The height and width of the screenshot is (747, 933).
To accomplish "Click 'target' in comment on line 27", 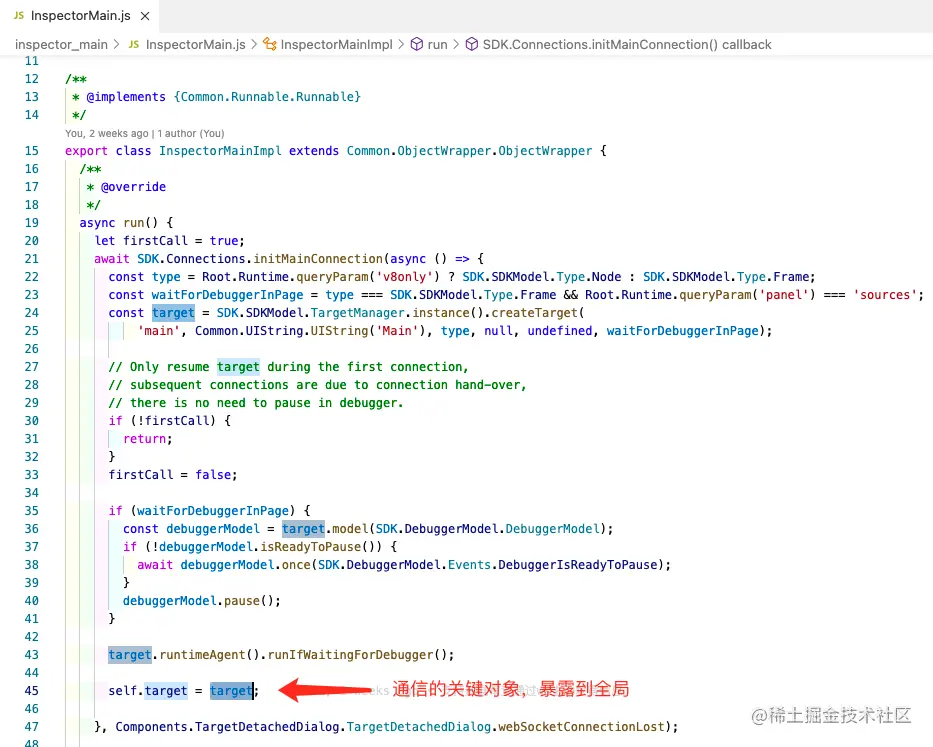I will [238, 367].
